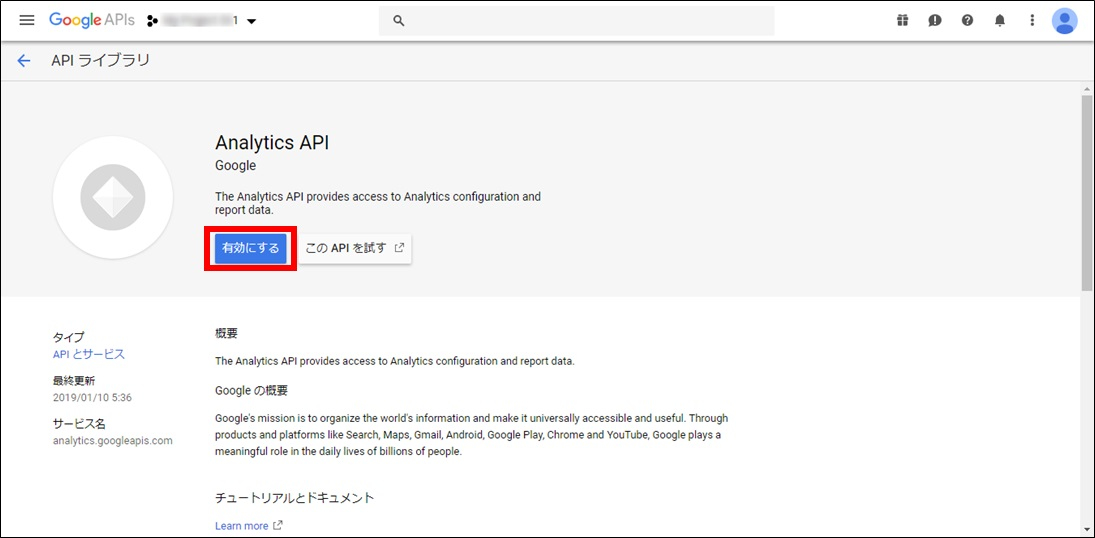1095x538 pixels.
Task: Open the feedback alert icon
Action: tap(935, 20)
